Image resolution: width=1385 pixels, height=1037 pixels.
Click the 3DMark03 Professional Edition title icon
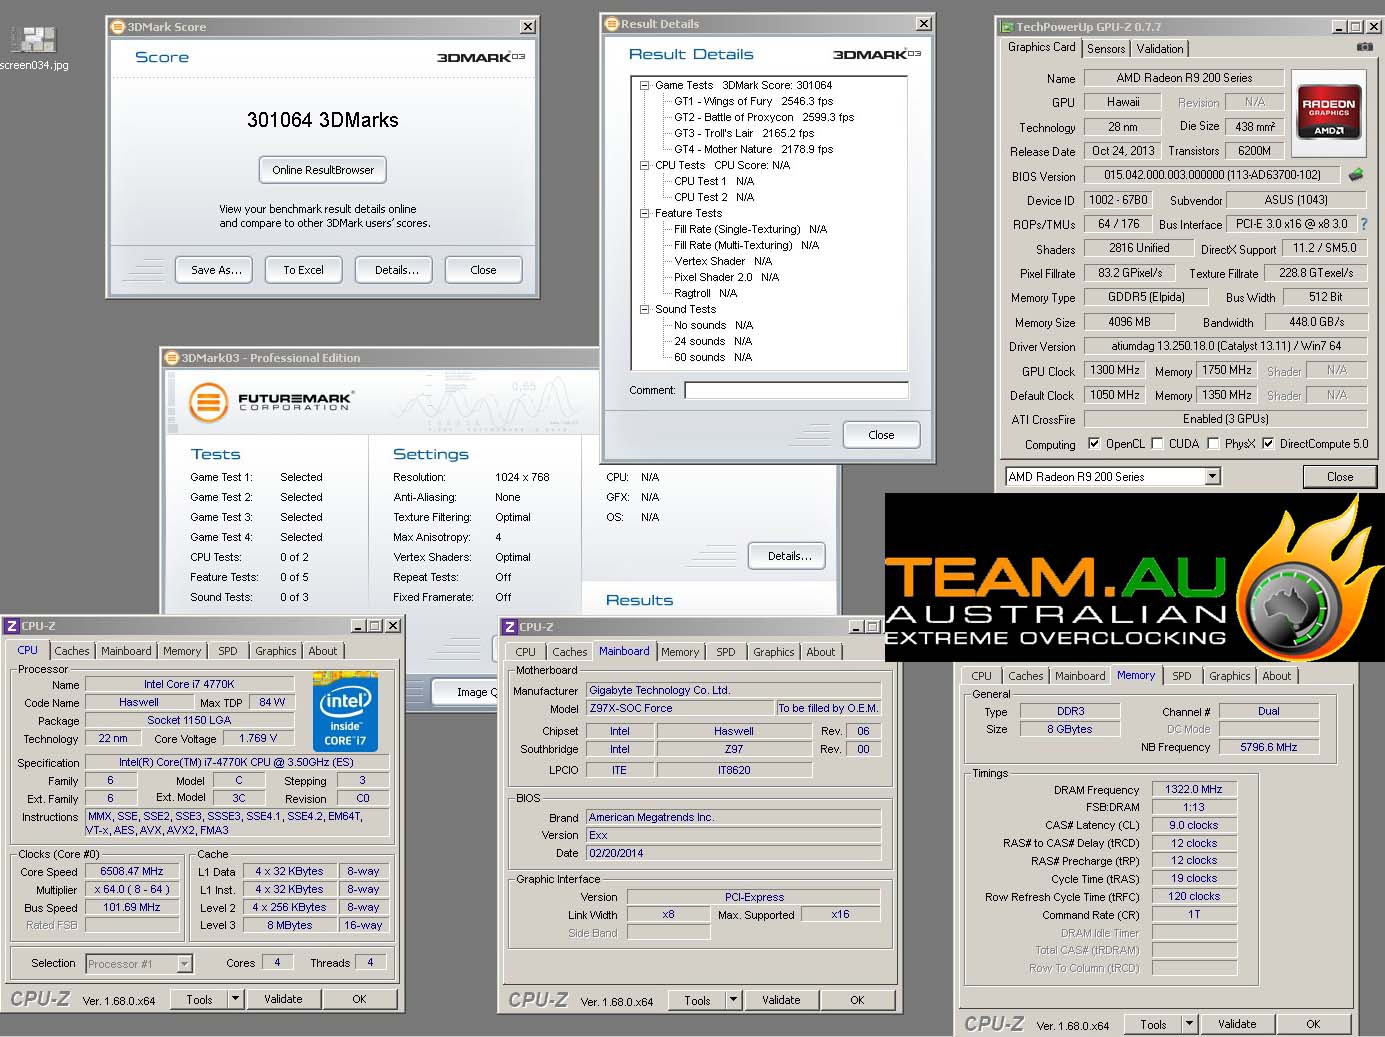[x=172, y=358]
